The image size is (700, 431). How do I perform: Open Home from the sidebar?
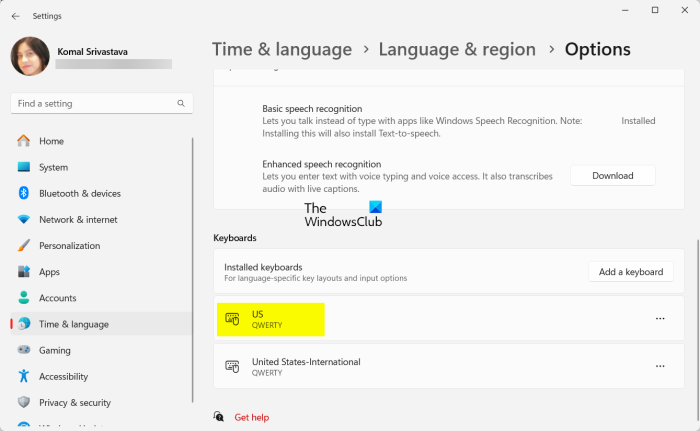51,141
